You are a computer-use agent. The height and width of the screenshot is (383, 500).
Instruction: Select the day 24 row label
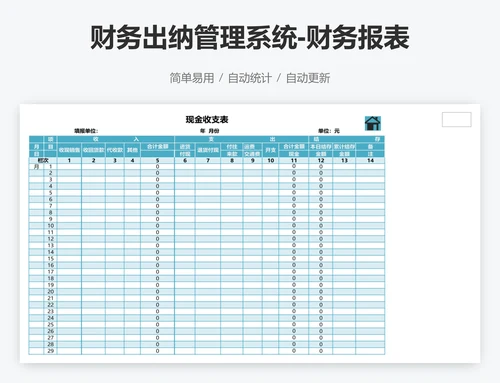[x=51, y=318]
